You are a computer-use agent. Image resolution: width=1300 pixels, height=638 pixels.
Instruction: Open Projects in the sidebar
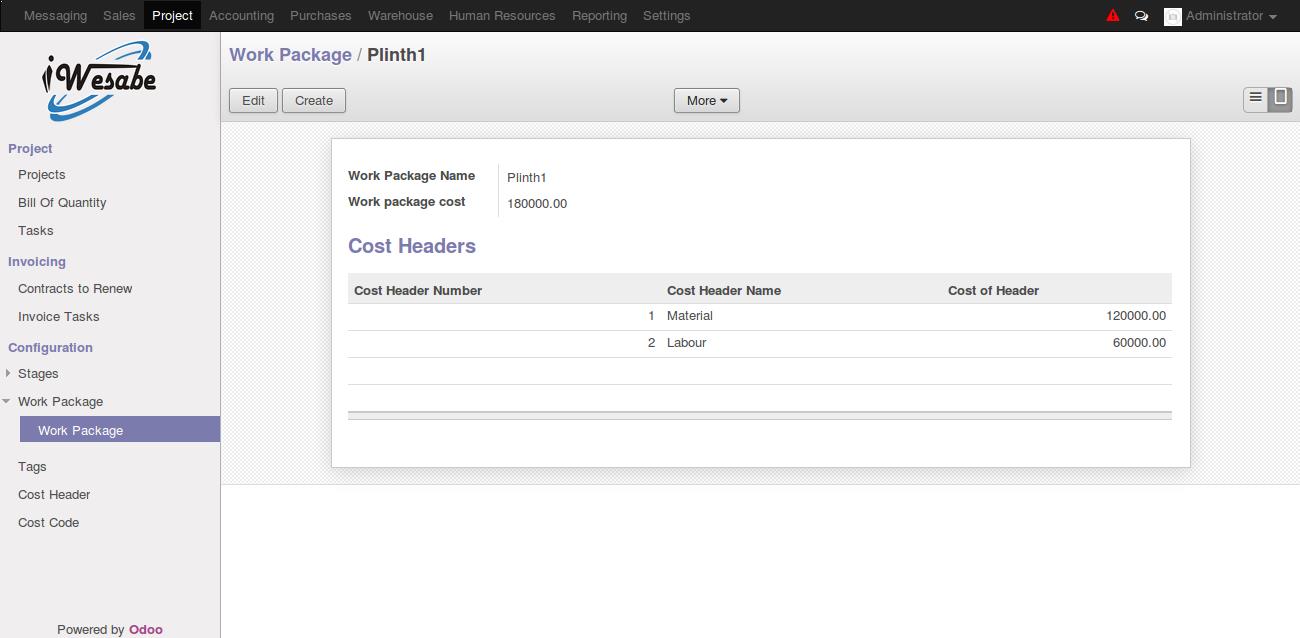pyautogui.click(x=42, y=174)
